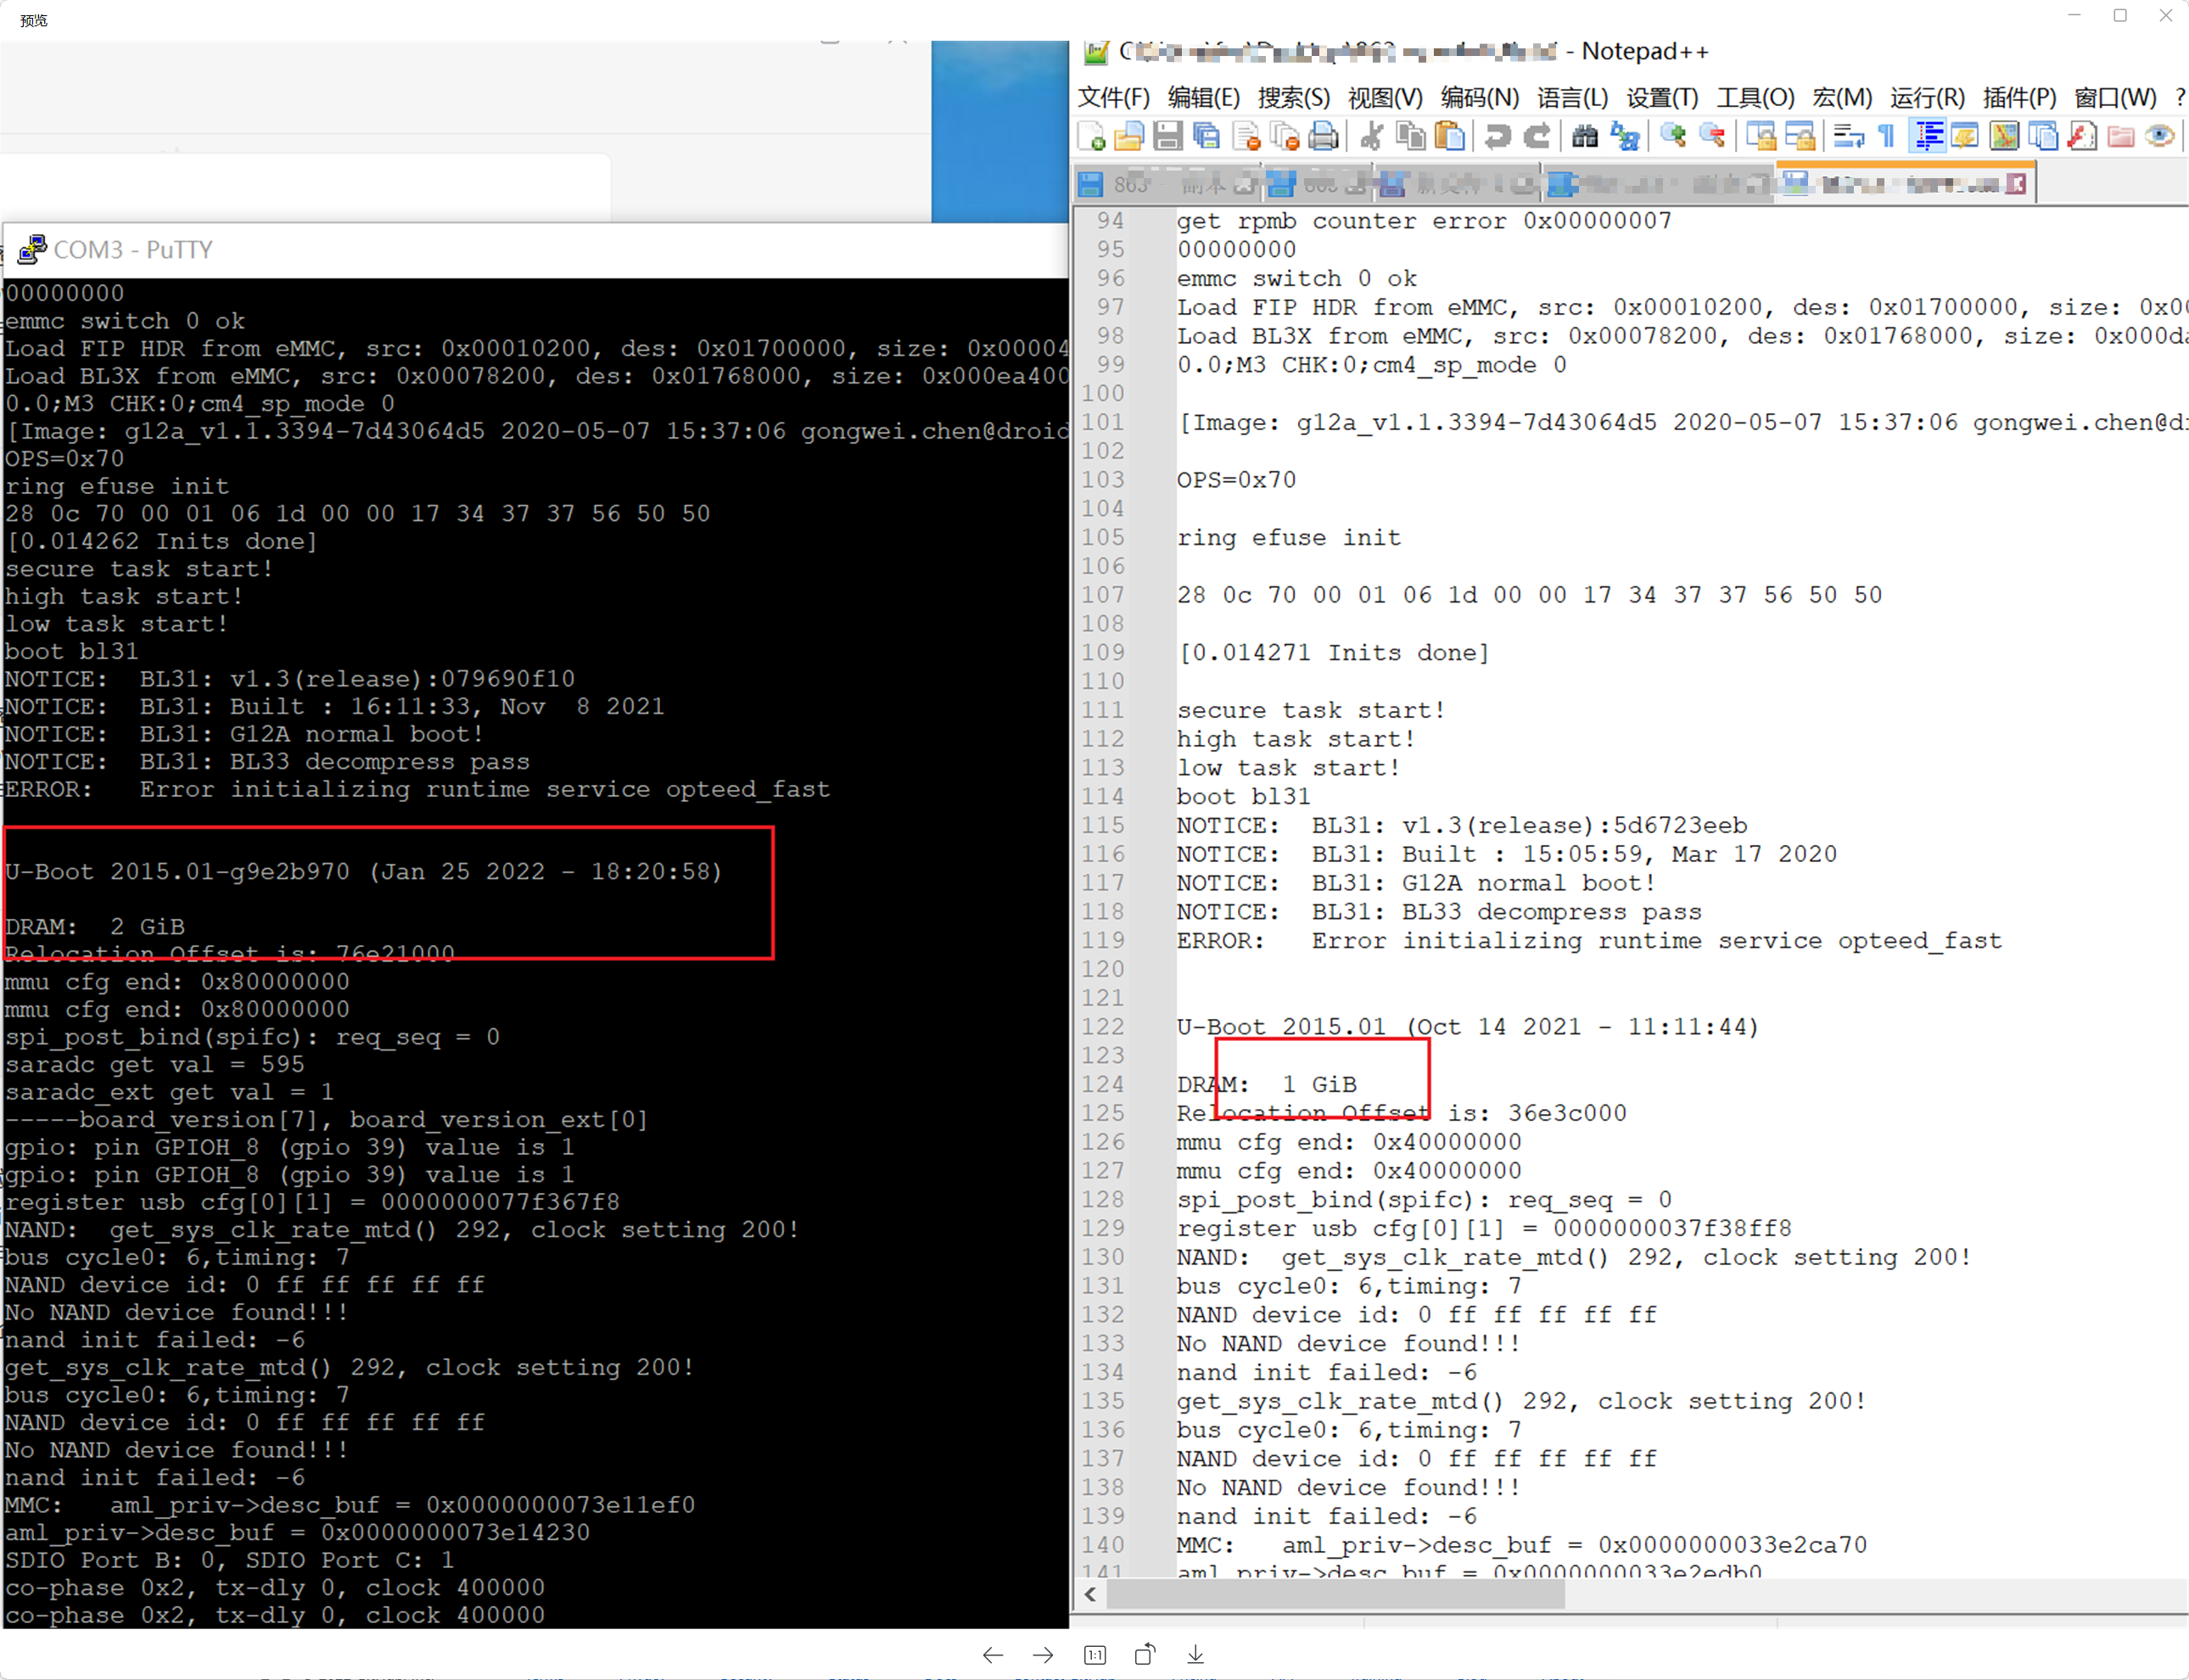
Task: Expand the 插件(P) menu
Action: coord(2019,98)
